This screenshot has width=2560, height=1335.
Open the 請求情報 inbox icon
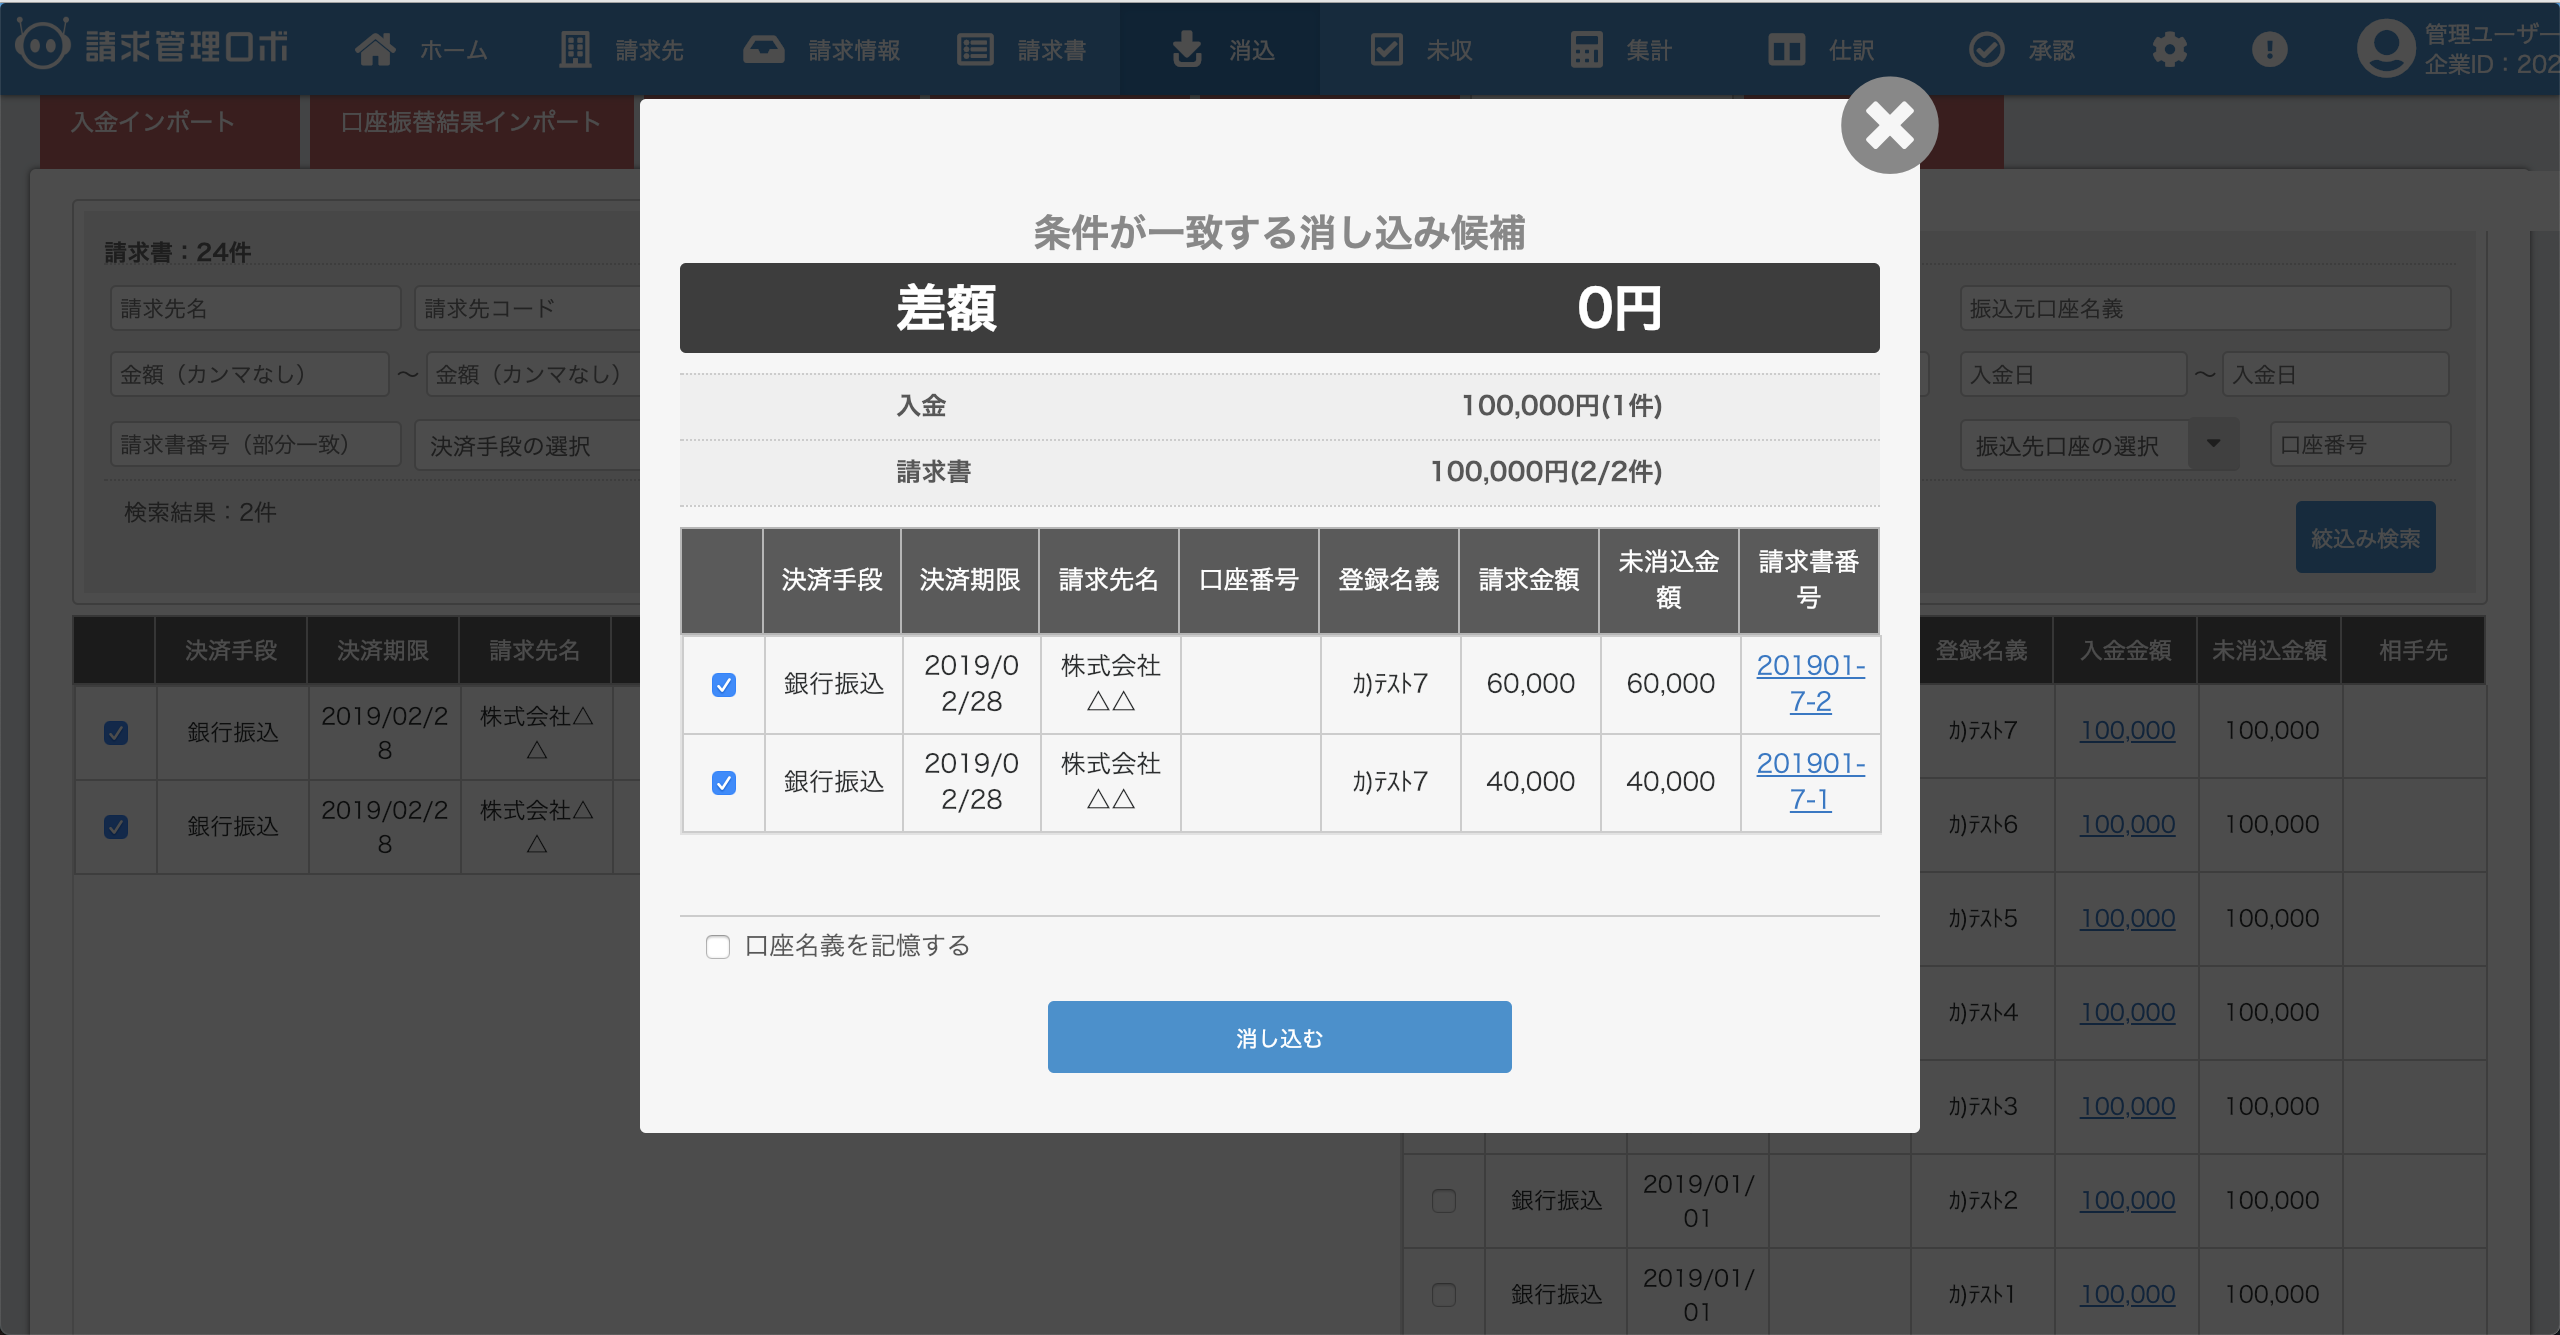click(763, 49)
